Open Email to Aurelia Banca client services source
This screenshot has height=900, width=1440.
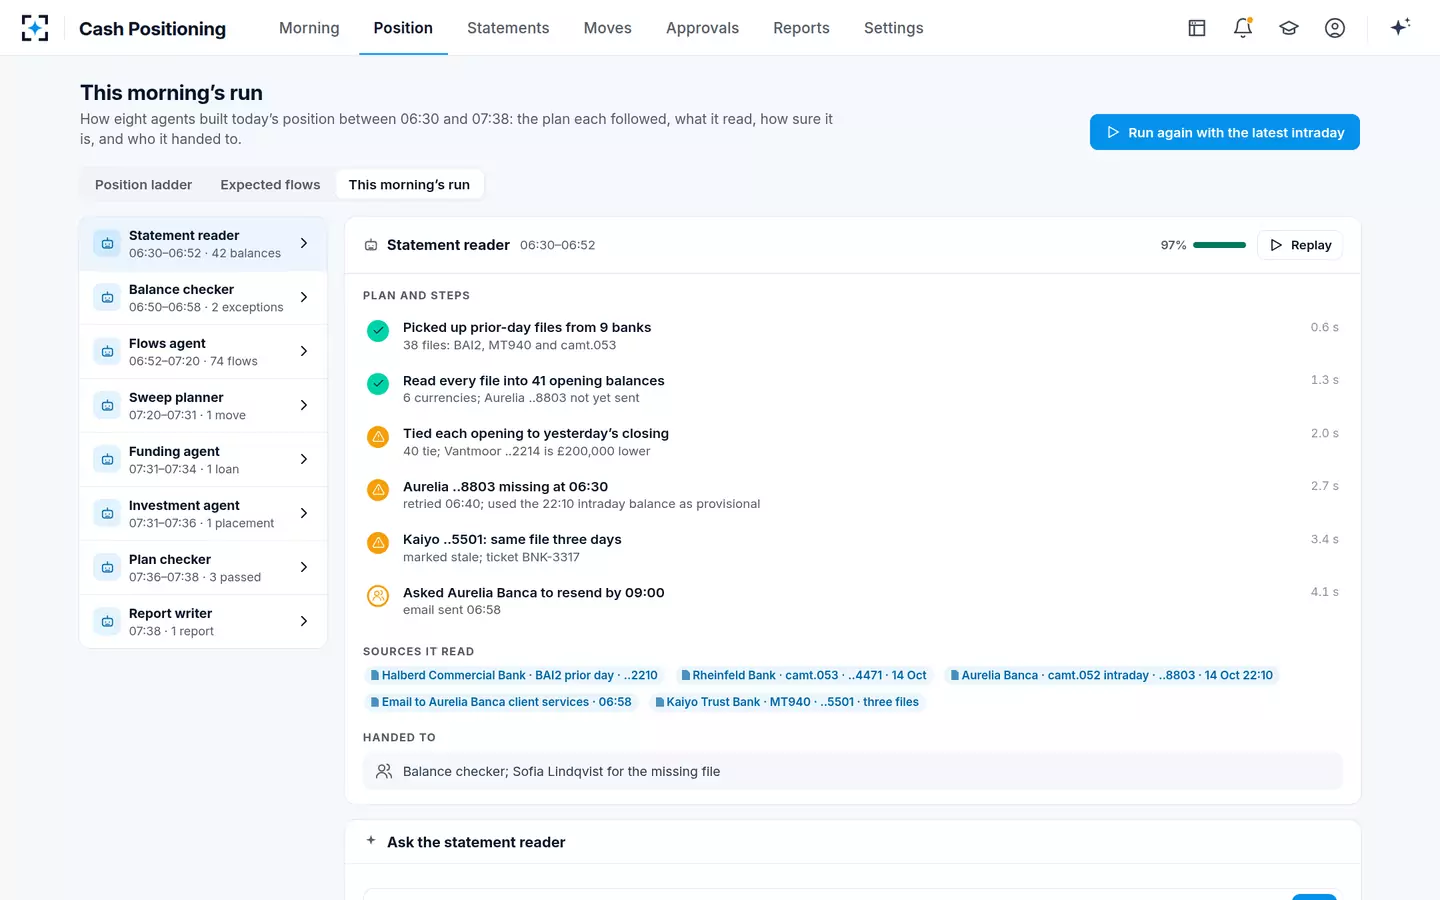pyautogui.click(x=501, y=702)
